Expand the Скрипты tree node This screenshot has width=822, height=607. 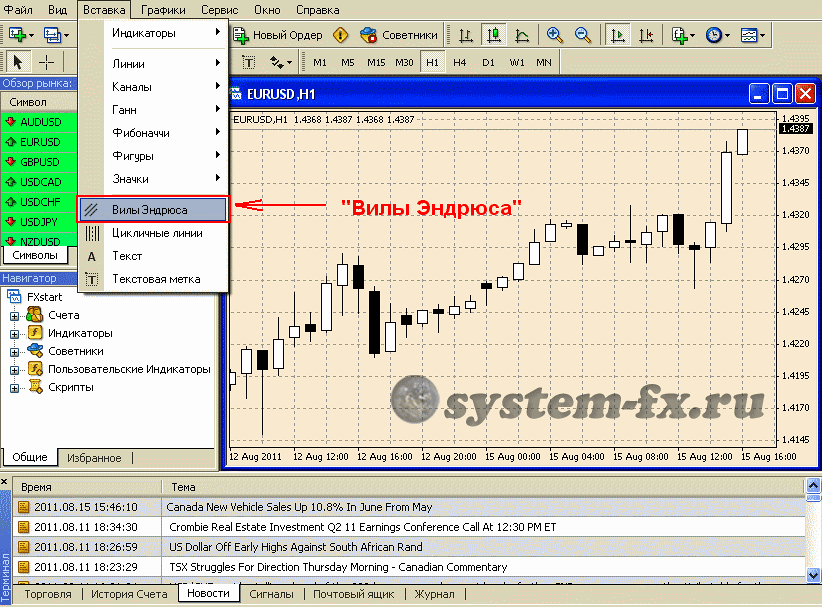click(x=15, y=388)
